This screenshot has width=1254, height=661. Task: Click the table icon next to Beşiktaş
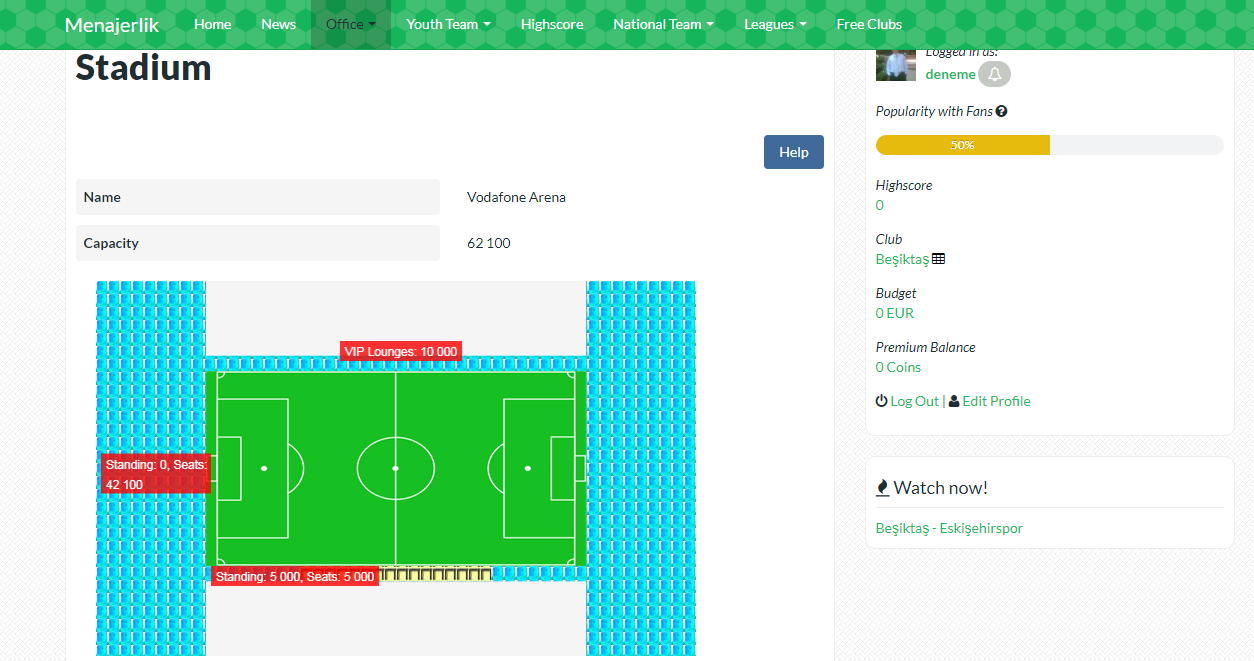938,259
